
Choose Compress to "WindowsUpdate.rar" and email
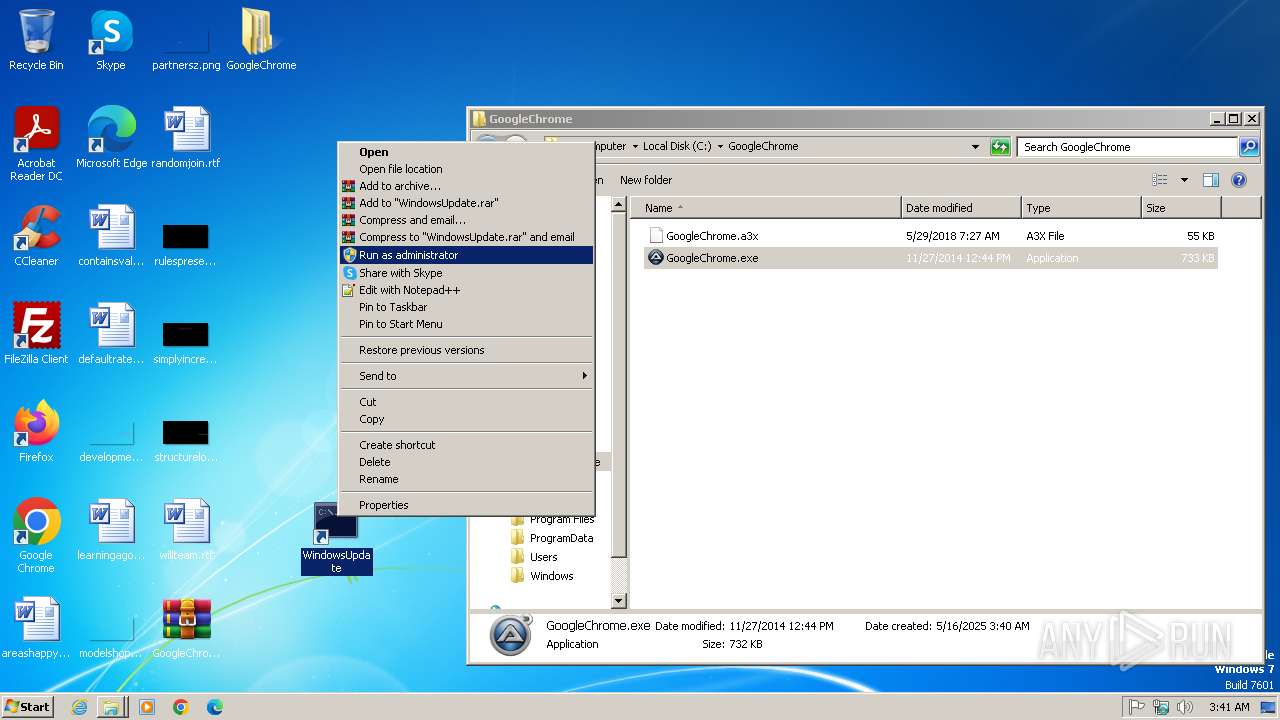pos(465,237)
